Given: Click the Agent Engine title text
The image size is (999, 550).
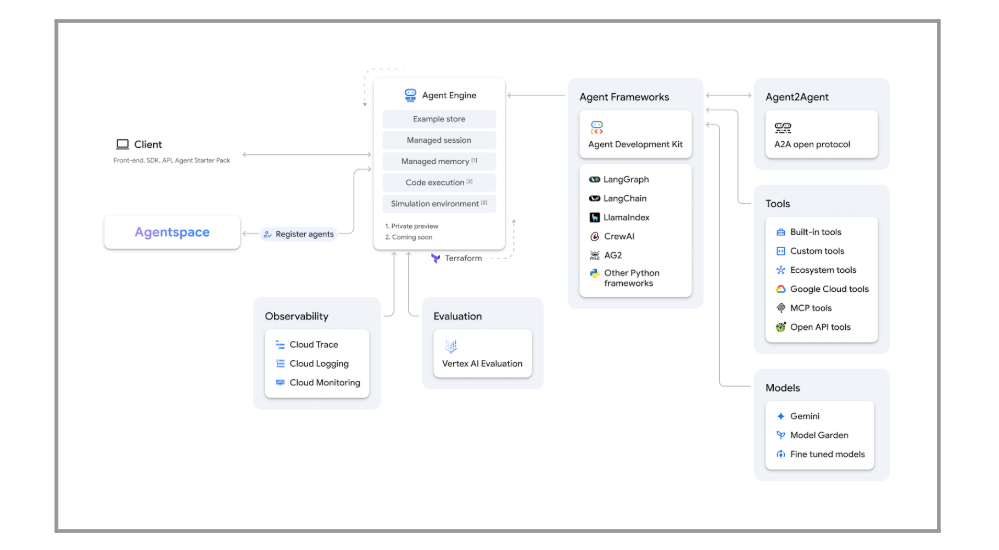Looking at the screenshot, I should coord(449,95).
